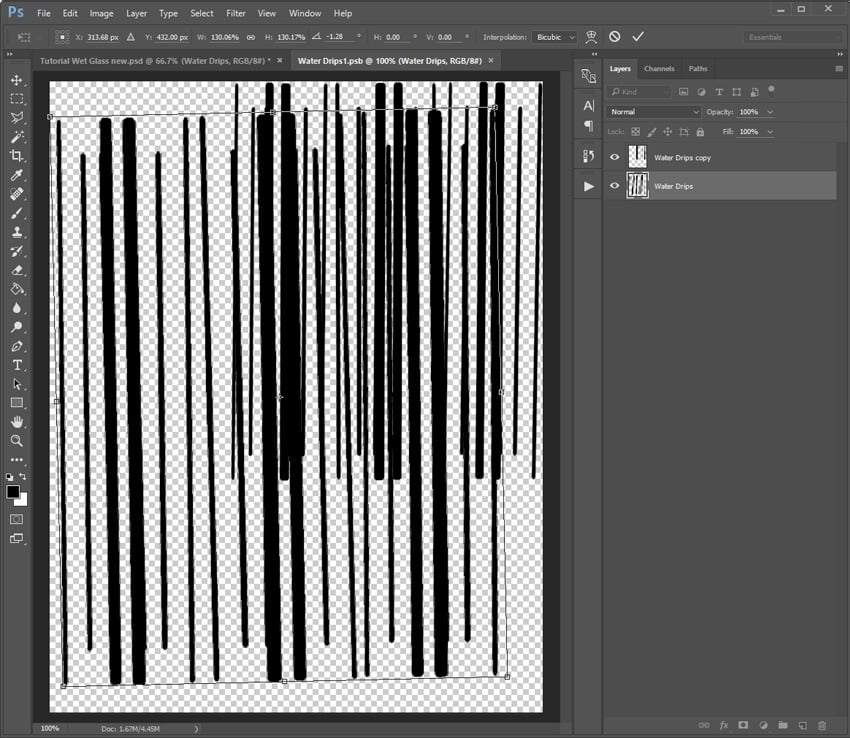Open the Essentials workspace dropdown
Image resolution: width=850 pixels, height=738 pixels.
pos(793,37)
